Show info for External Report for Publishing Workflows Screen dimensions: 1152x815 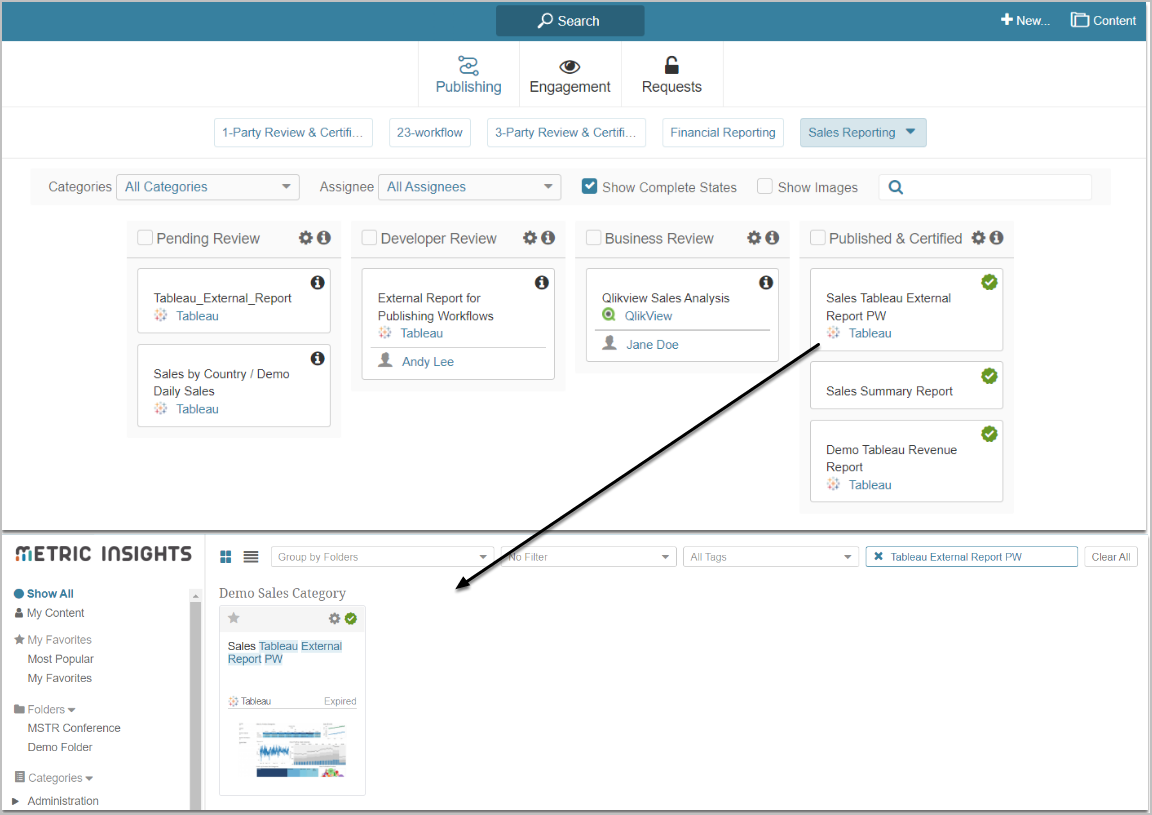(541, 282)
